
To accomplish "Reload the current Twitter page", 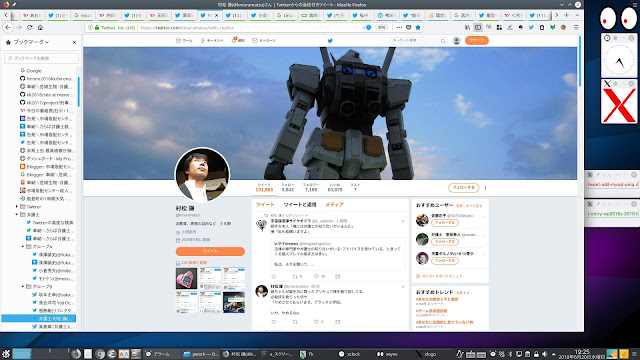I will tap(29, 27).
